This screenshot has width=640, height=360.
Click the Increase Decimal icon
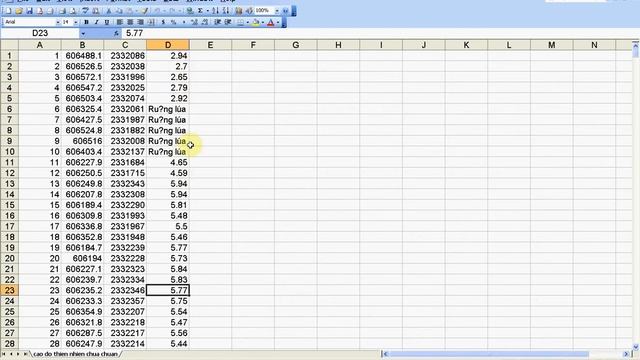[x=194, y=22]
